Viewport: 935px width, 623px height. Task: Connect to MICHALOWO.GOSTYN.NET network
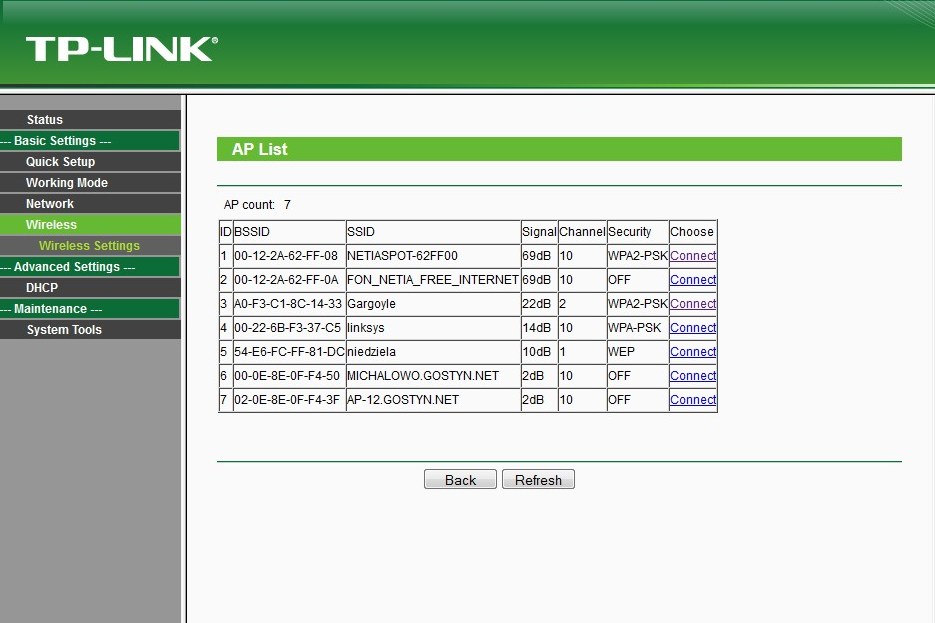[x=693, y=376]
